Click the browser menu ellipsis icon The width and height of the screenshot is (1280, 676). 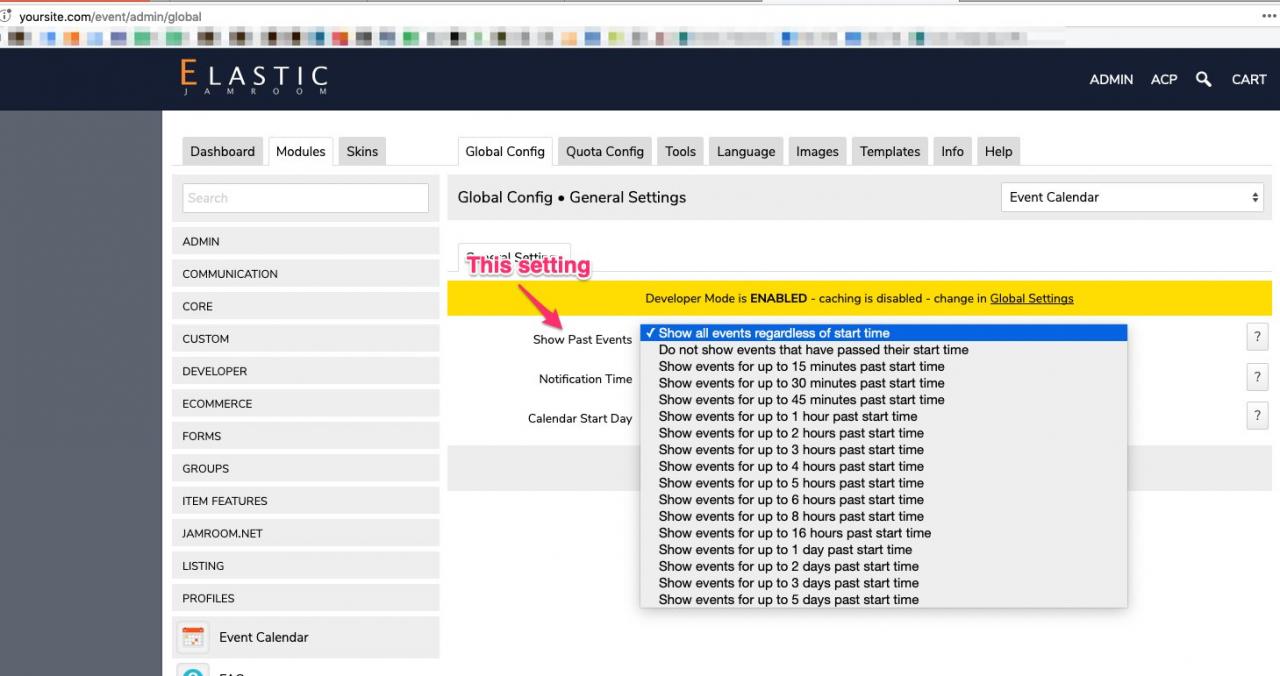(x=1269, y=16)
